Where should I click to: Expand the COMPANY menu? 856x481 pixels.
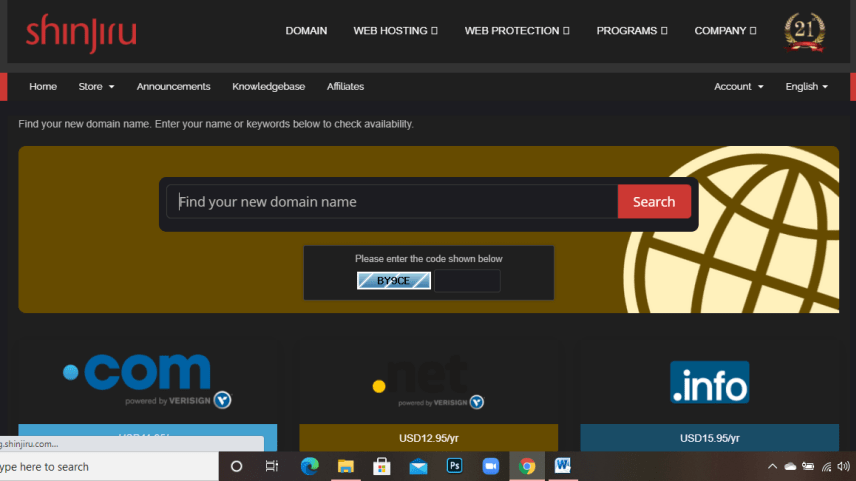(x=725, y=31)
